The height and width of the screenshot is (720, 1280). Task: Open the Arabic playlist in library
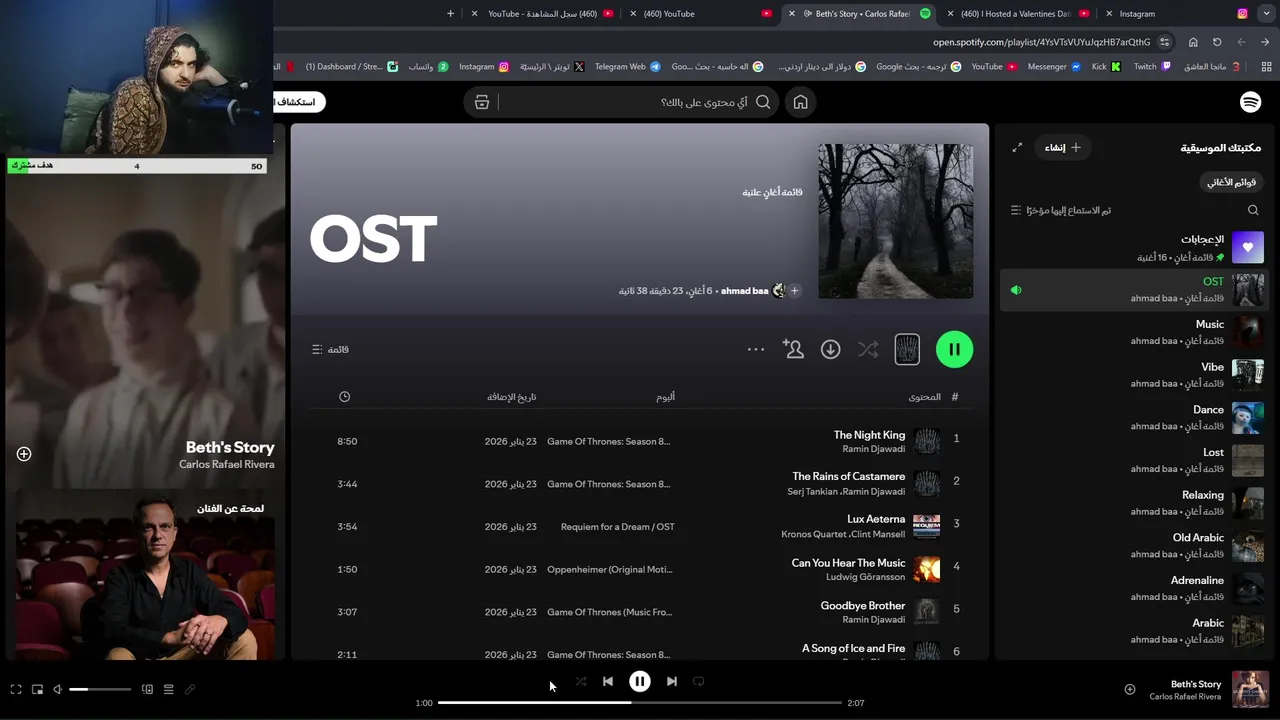[x=1133, y=631]
